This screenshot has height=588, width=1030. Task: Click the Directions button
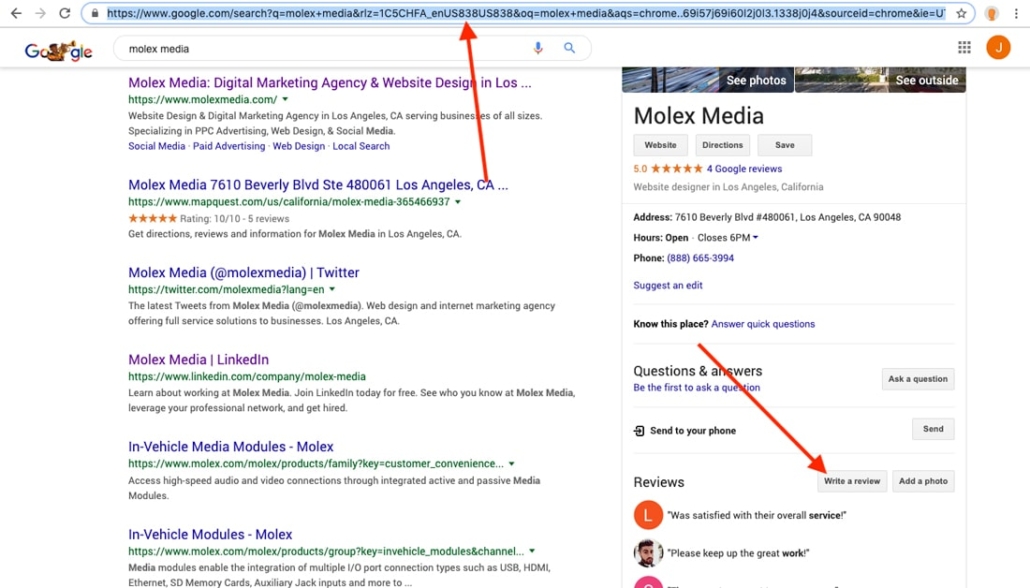click(x=722, y=145)
